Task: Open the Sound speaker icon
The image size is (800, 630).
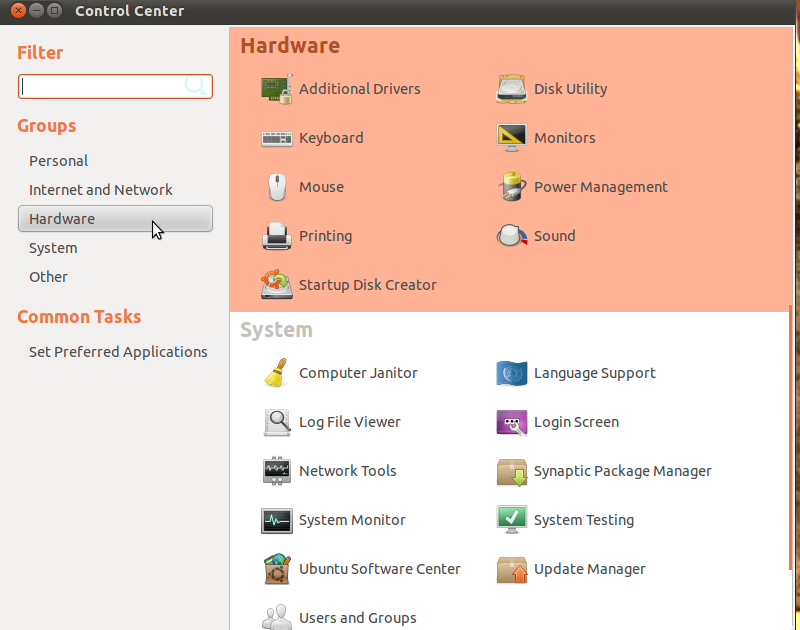Action: [x=511, y=236]
